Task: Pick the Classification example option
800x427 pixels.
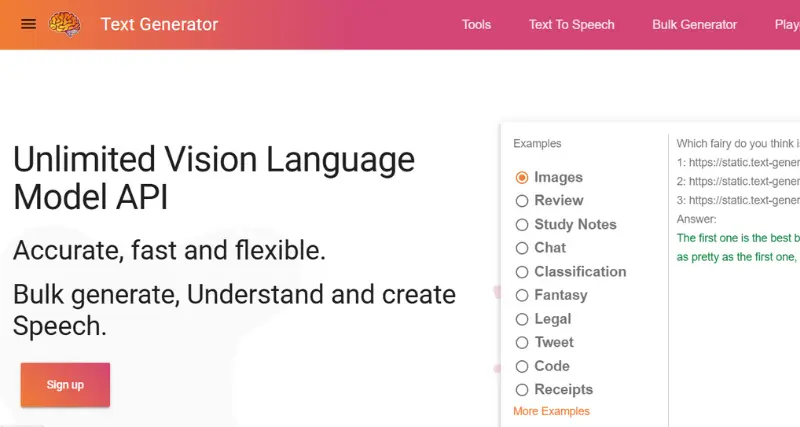Action: pyautogui.click(x=522, y=272)
